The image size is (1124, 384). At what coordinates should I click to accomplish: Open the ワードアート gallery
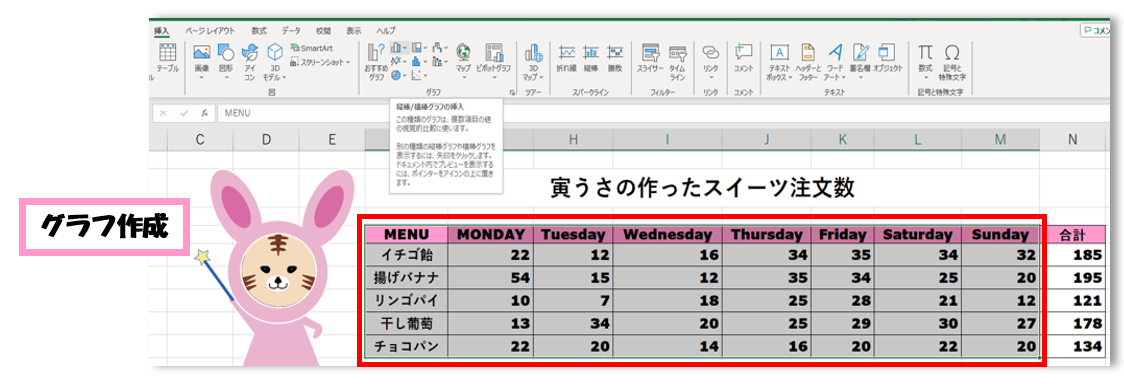tap(834, 63)
